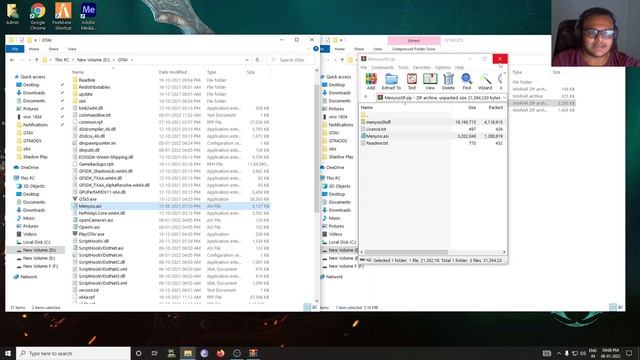This screenshot has width=640, height=360.
Task: Sort GTAV files by Date modified column
Action: (173, 72)
